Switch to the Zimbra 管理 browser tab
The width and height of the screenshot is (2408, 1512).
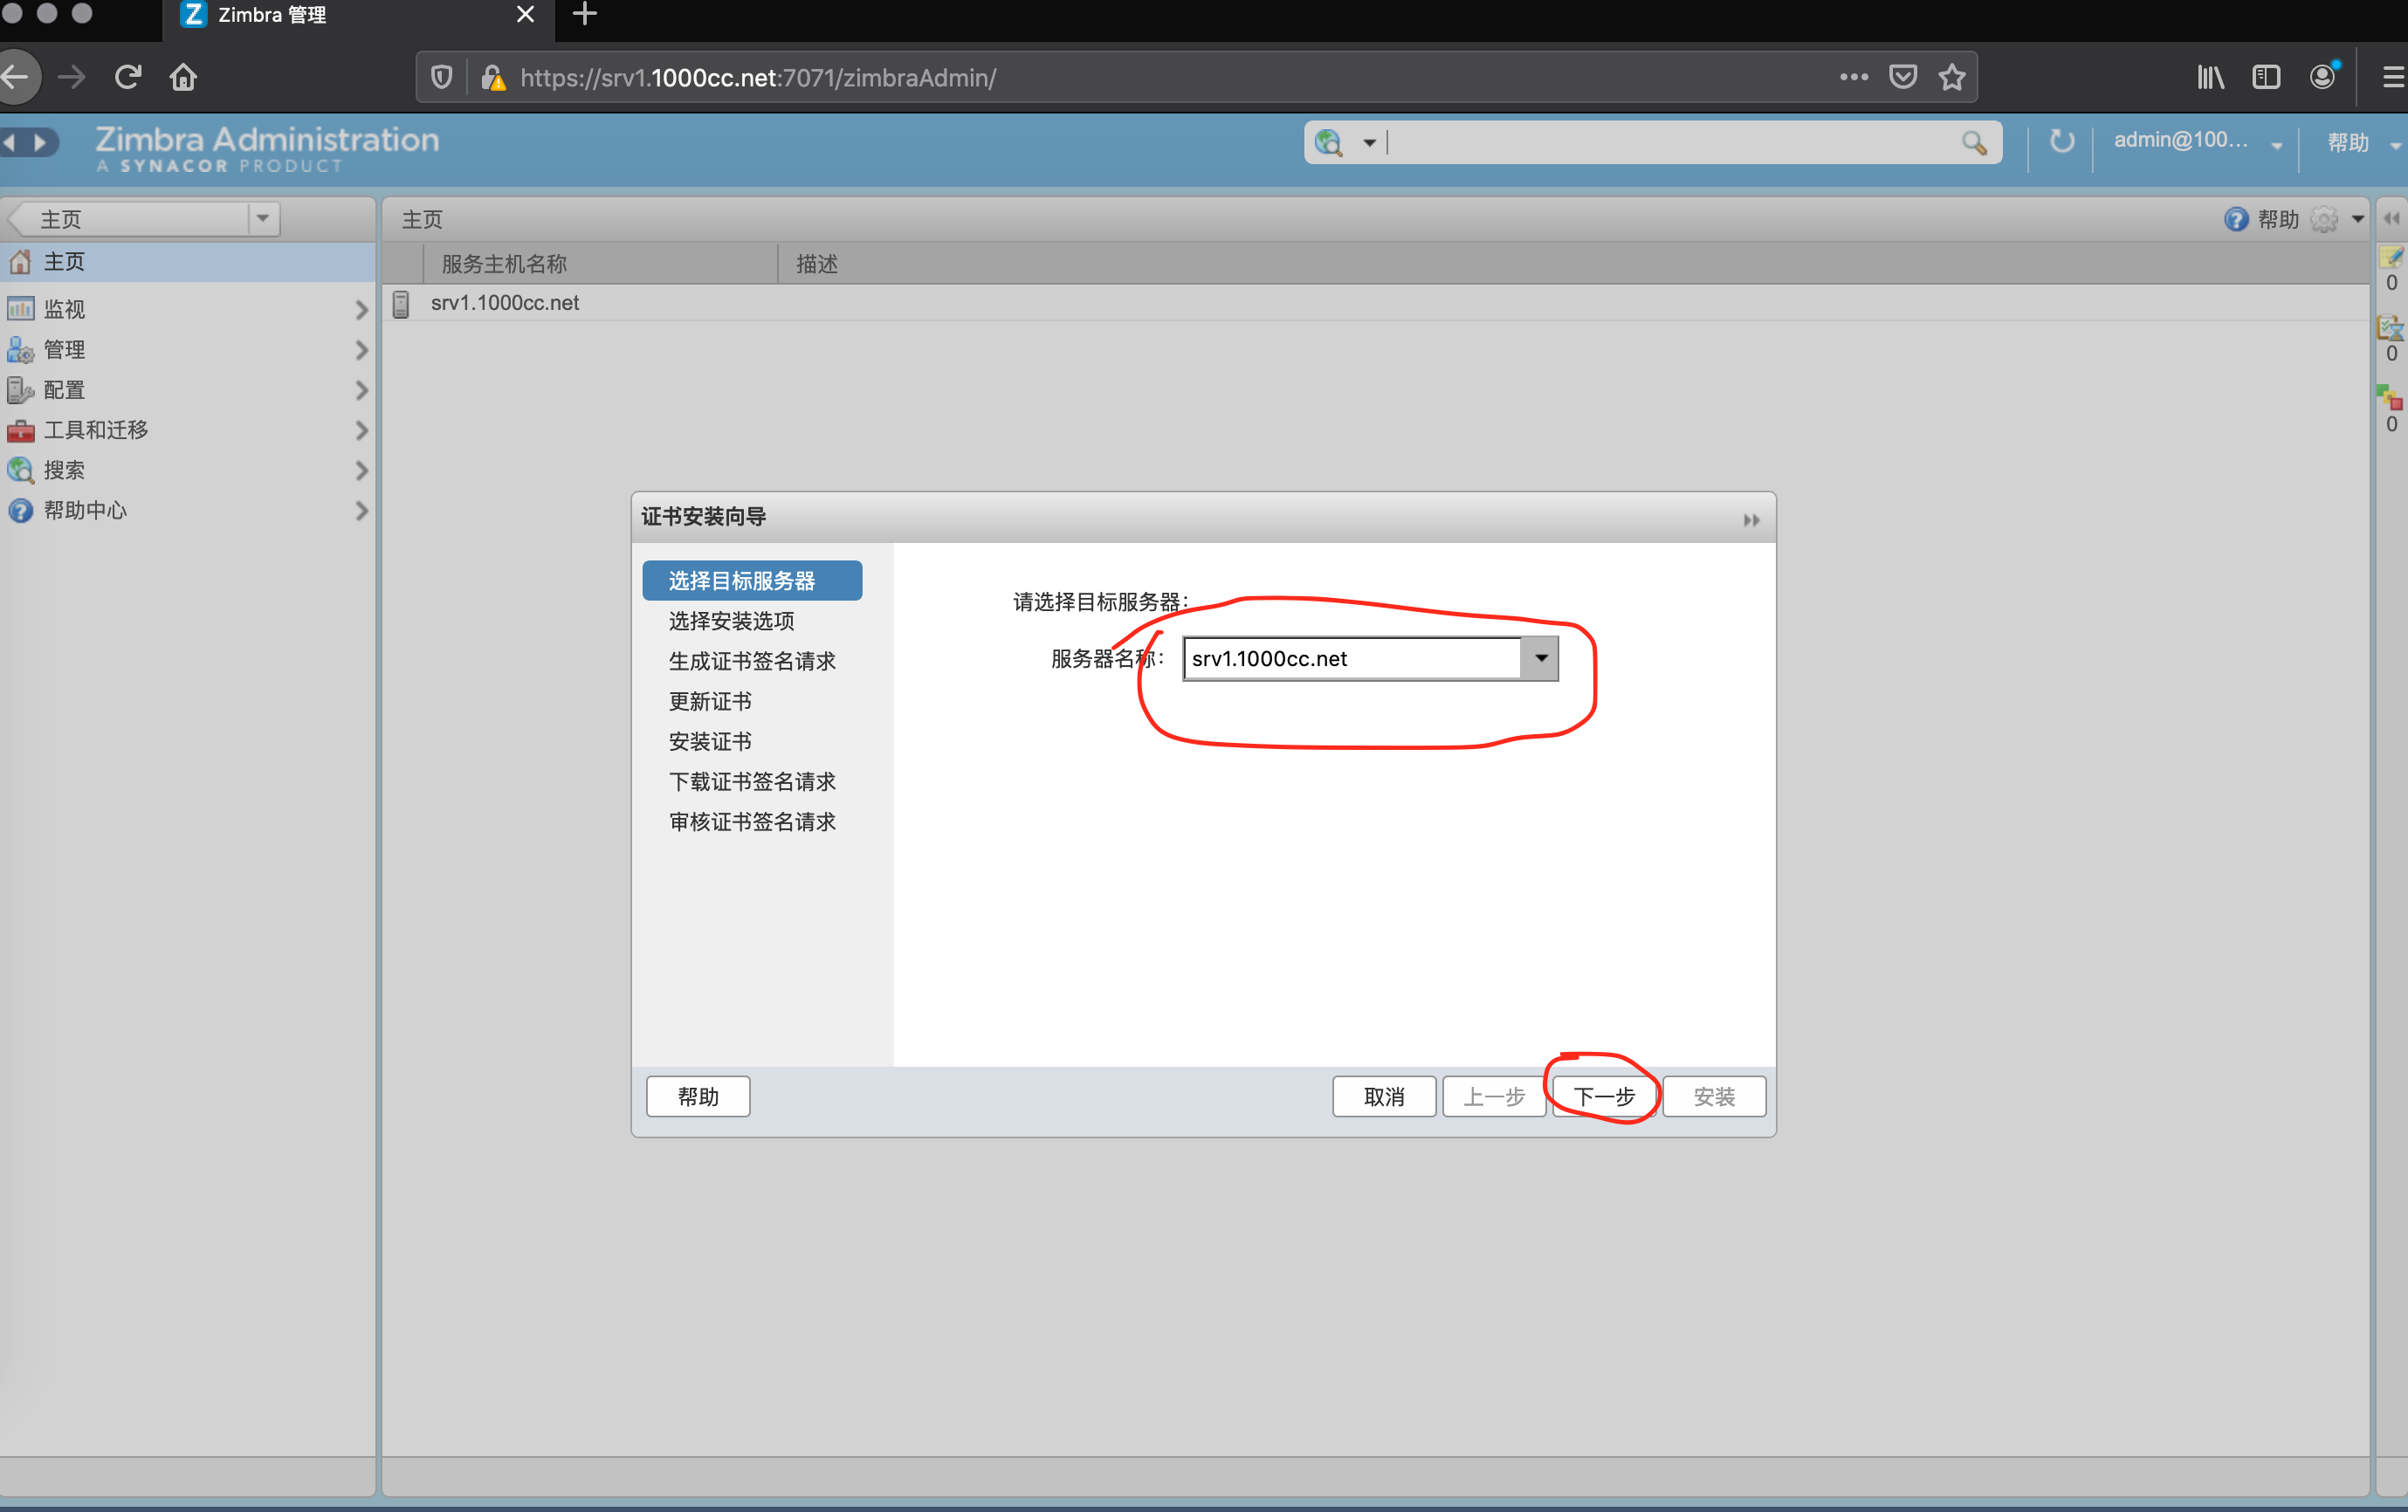point(358,15)
